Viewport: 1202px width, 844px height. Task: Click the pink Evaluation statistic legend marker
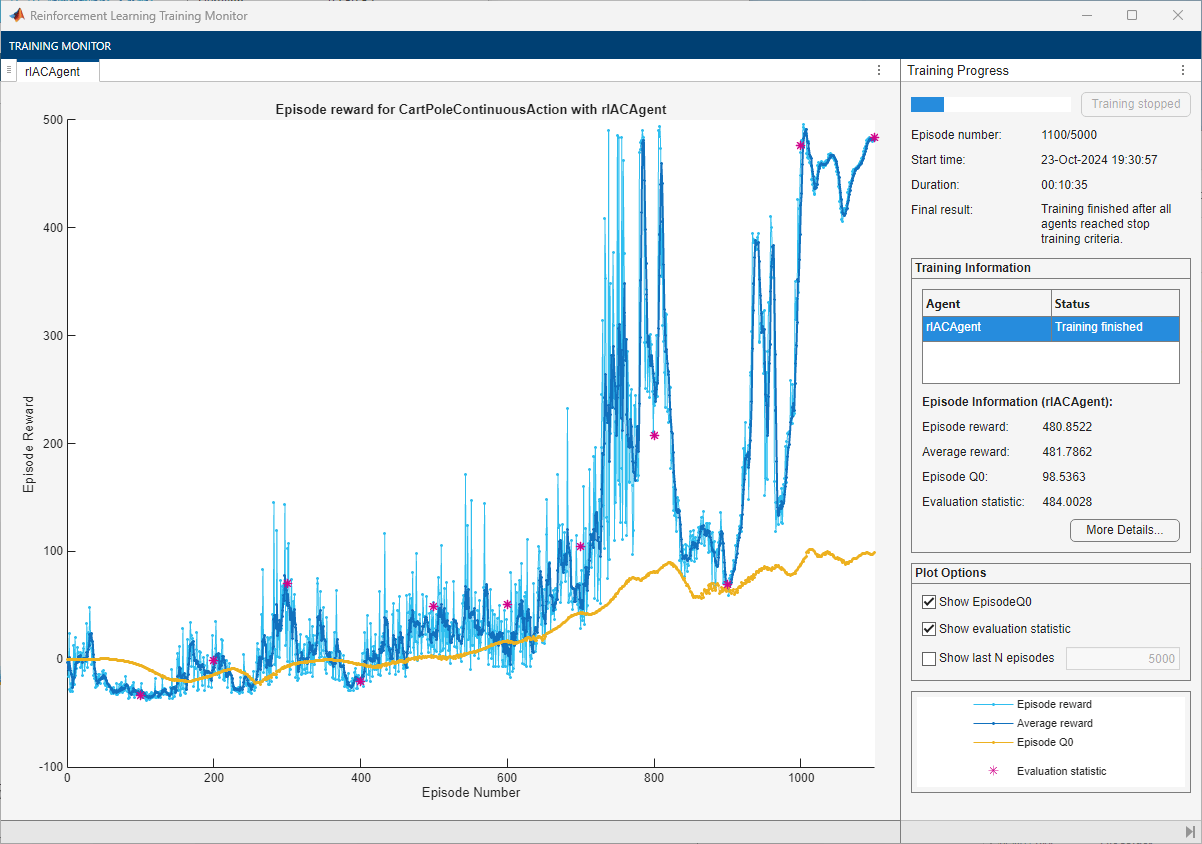[993, 771]
